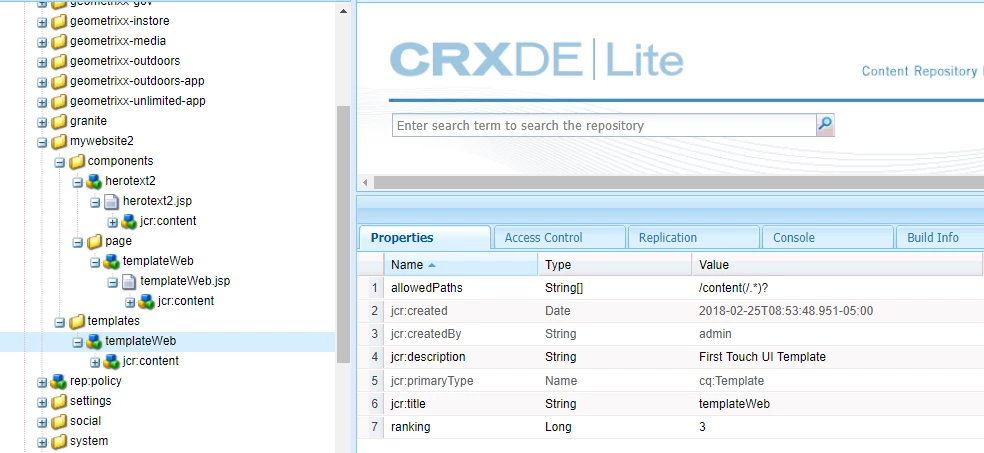Open the Console tab

(828, 238)
